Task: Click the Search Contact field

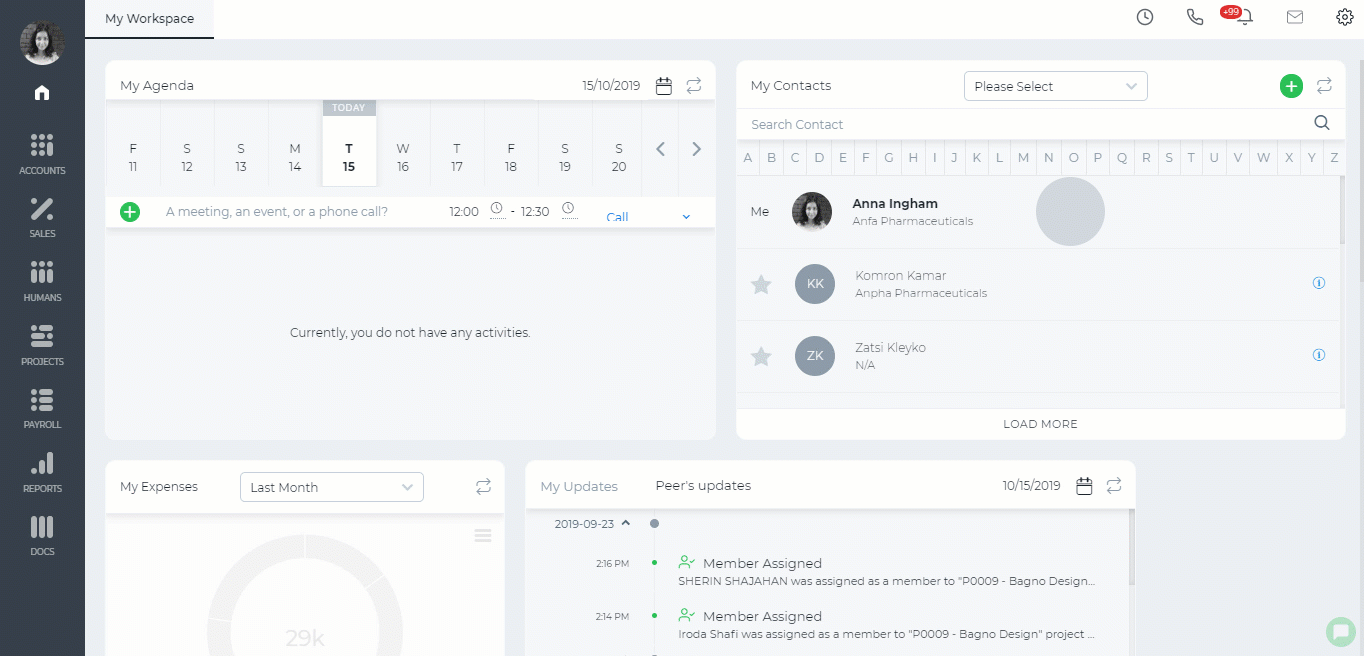Action: pos(1025,124)
